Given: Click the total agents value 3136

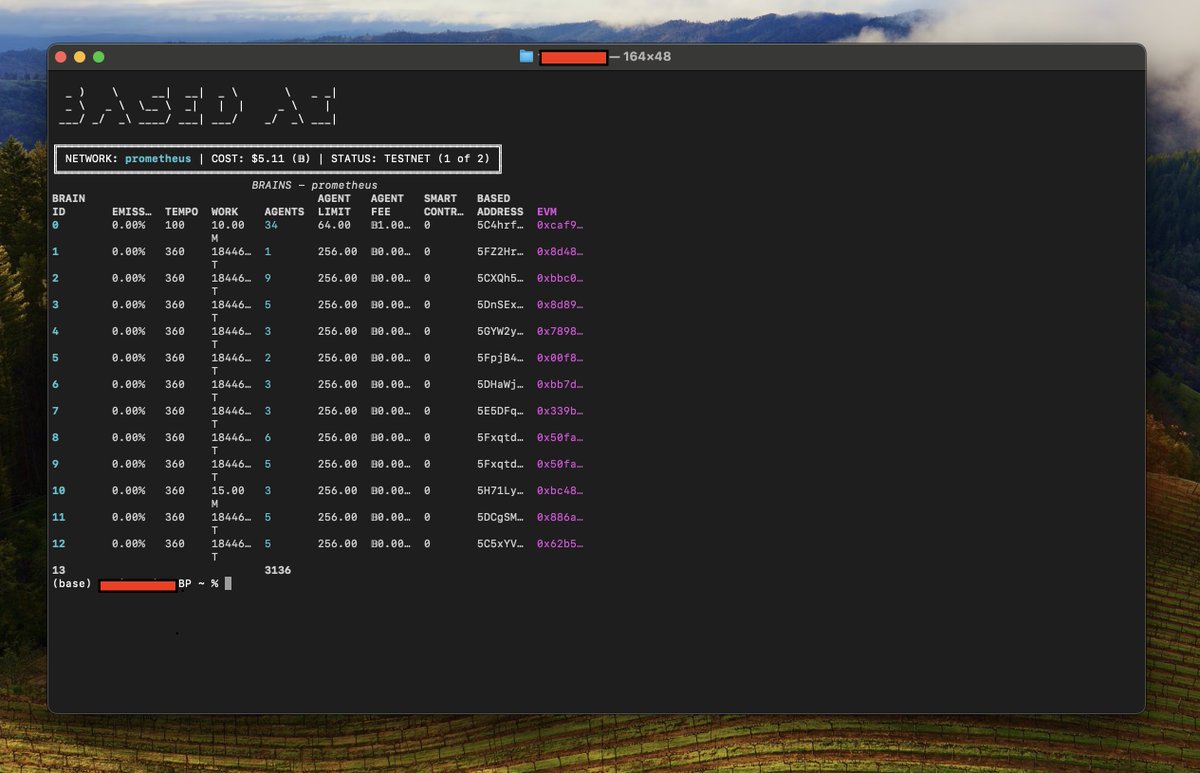Looking at the screenshot, I should 277,569.
